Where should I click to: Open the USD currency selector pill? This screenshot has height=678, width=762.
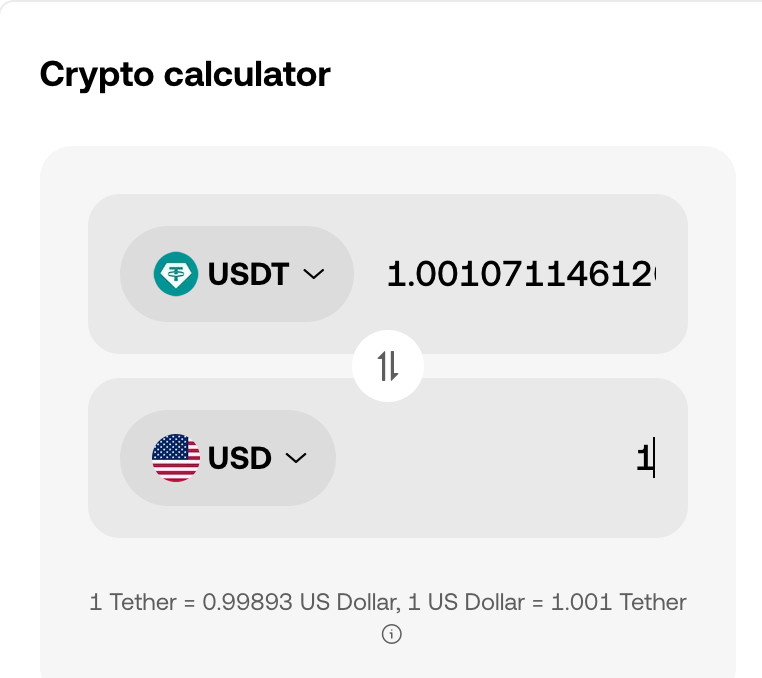(x=228, y=457)
